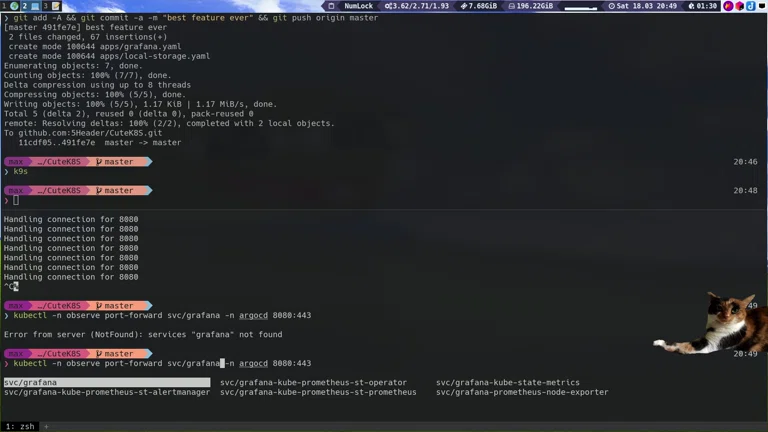Click the empty prompt cursor below k9s
768x432 pixels.
16,200
